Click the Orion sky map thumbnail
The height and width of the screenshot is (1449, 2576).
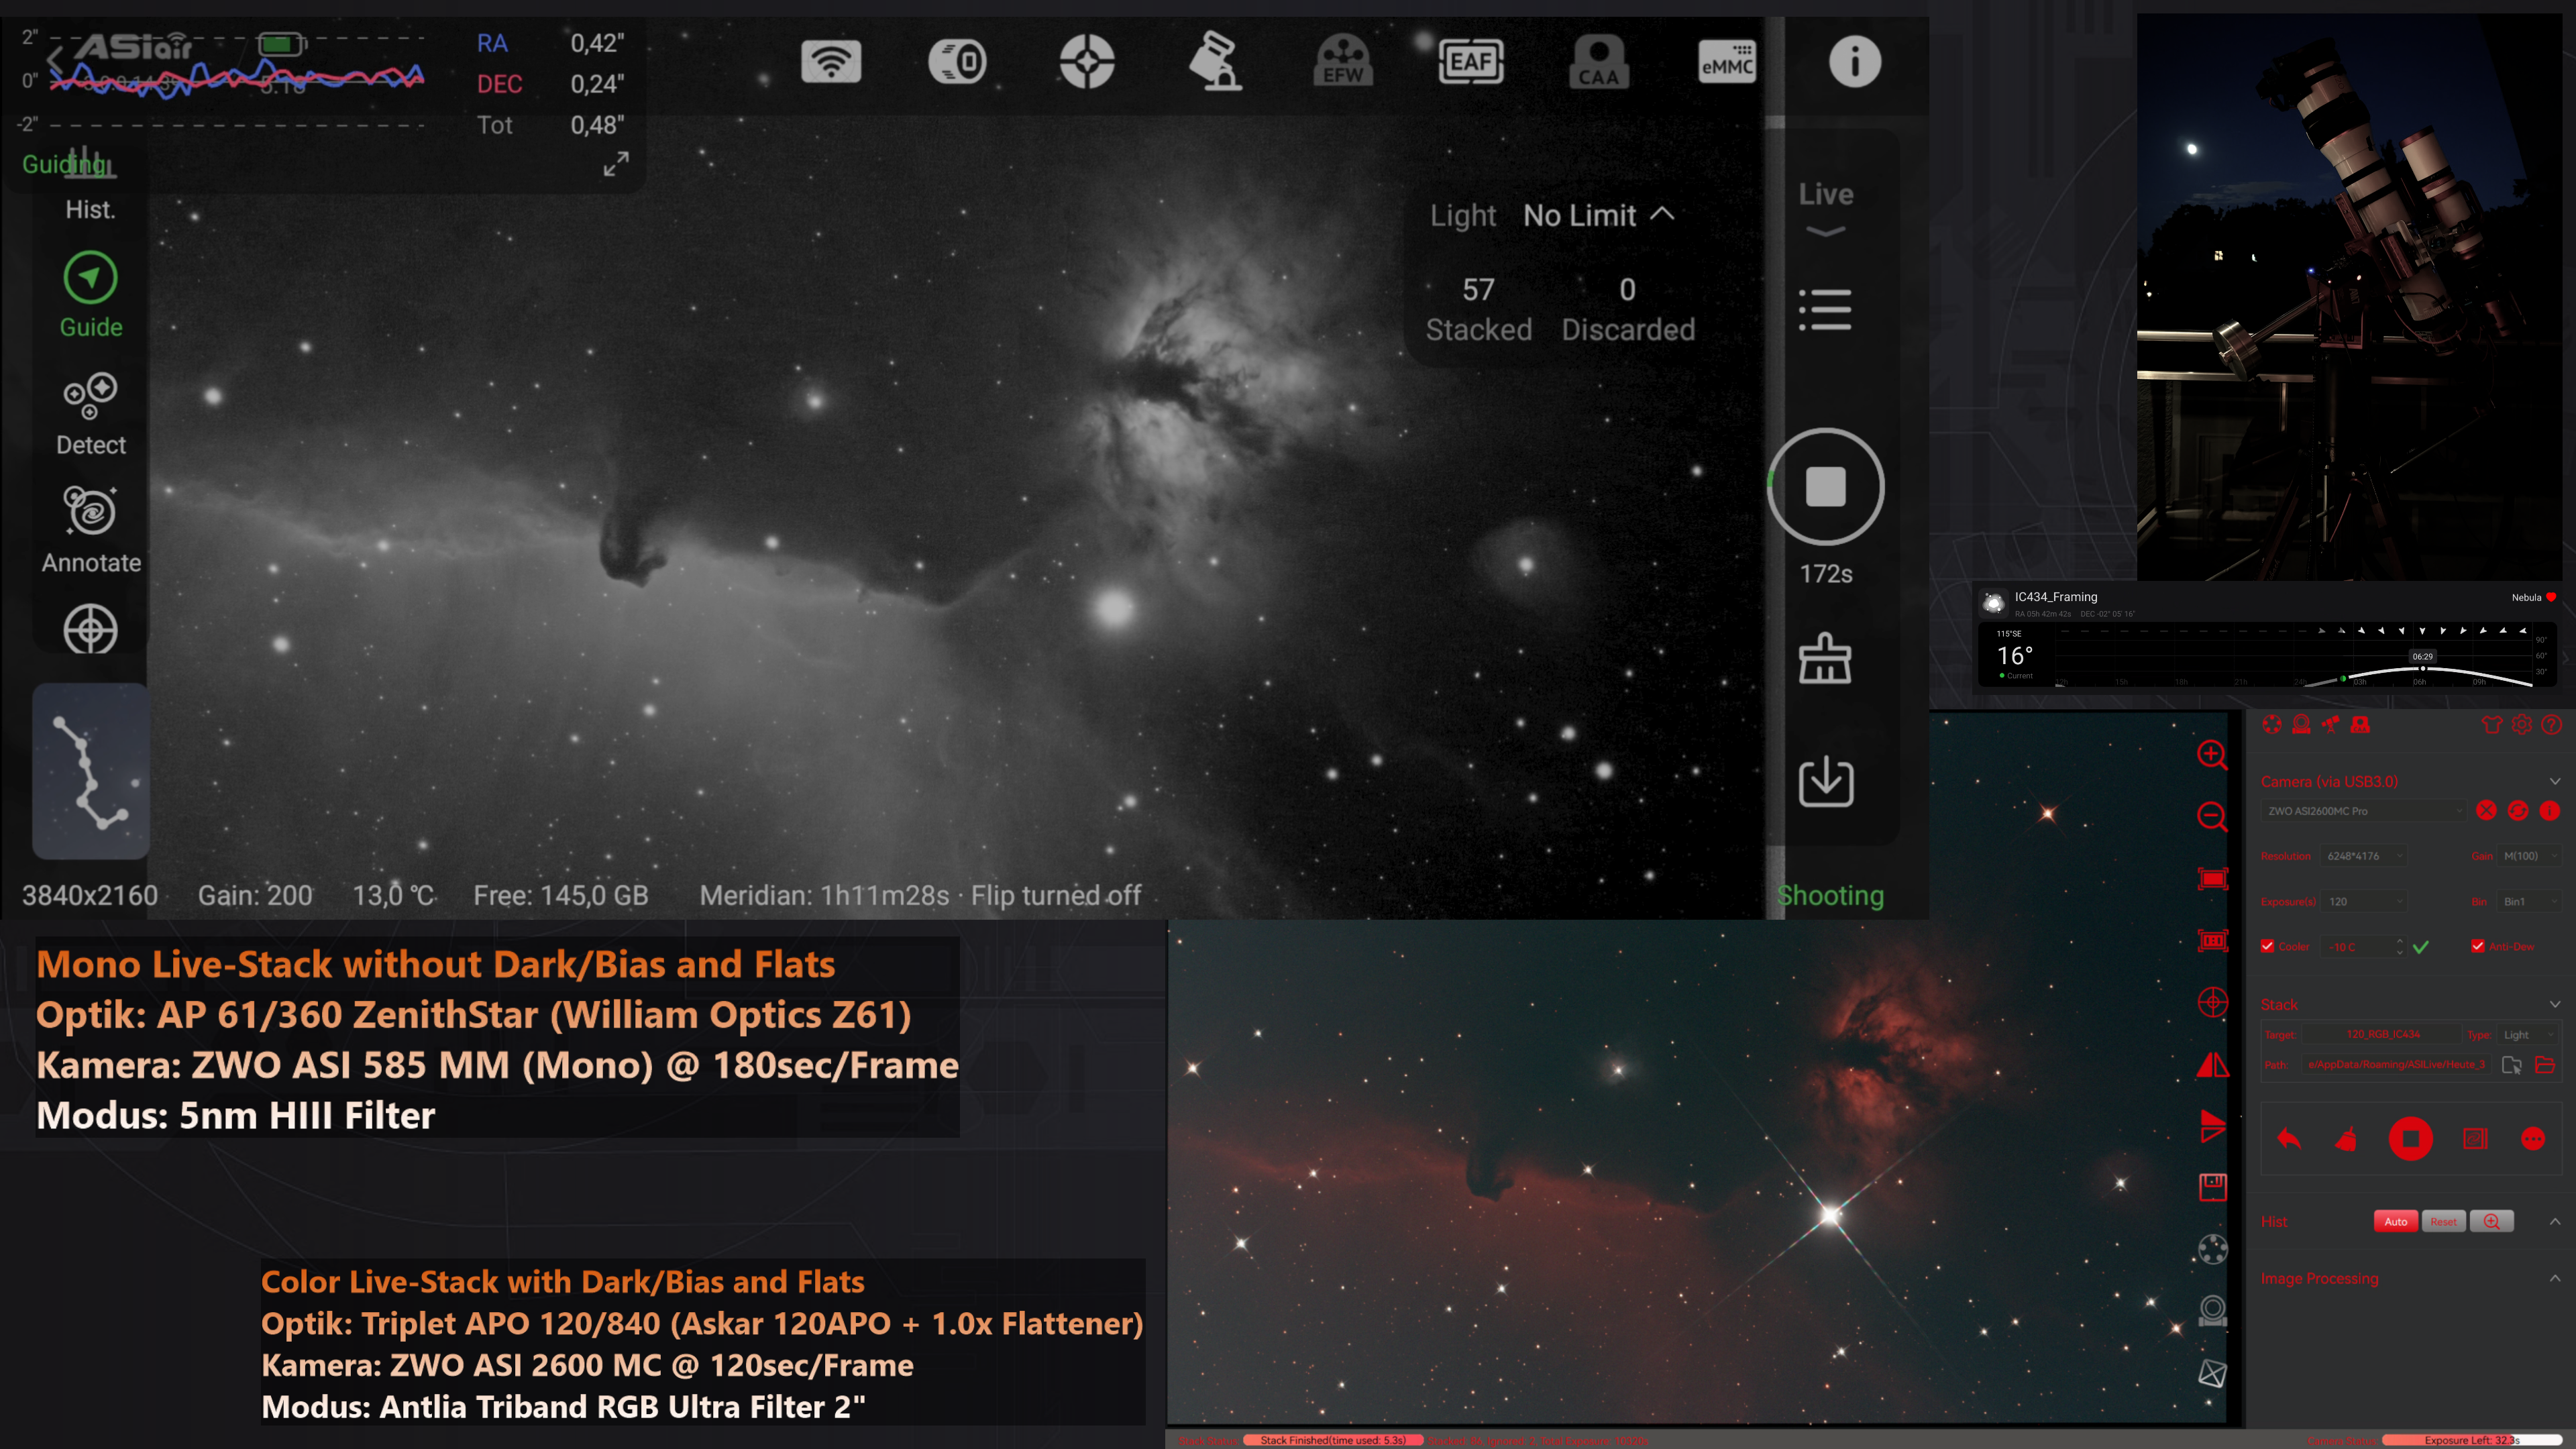pos(91,771)
